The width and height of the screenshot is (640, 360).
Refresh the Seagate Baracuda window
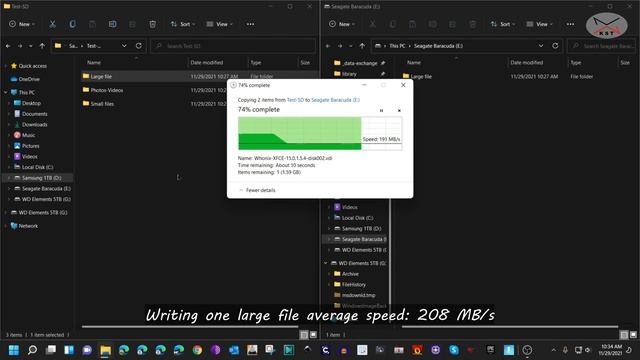pos(555,46)
